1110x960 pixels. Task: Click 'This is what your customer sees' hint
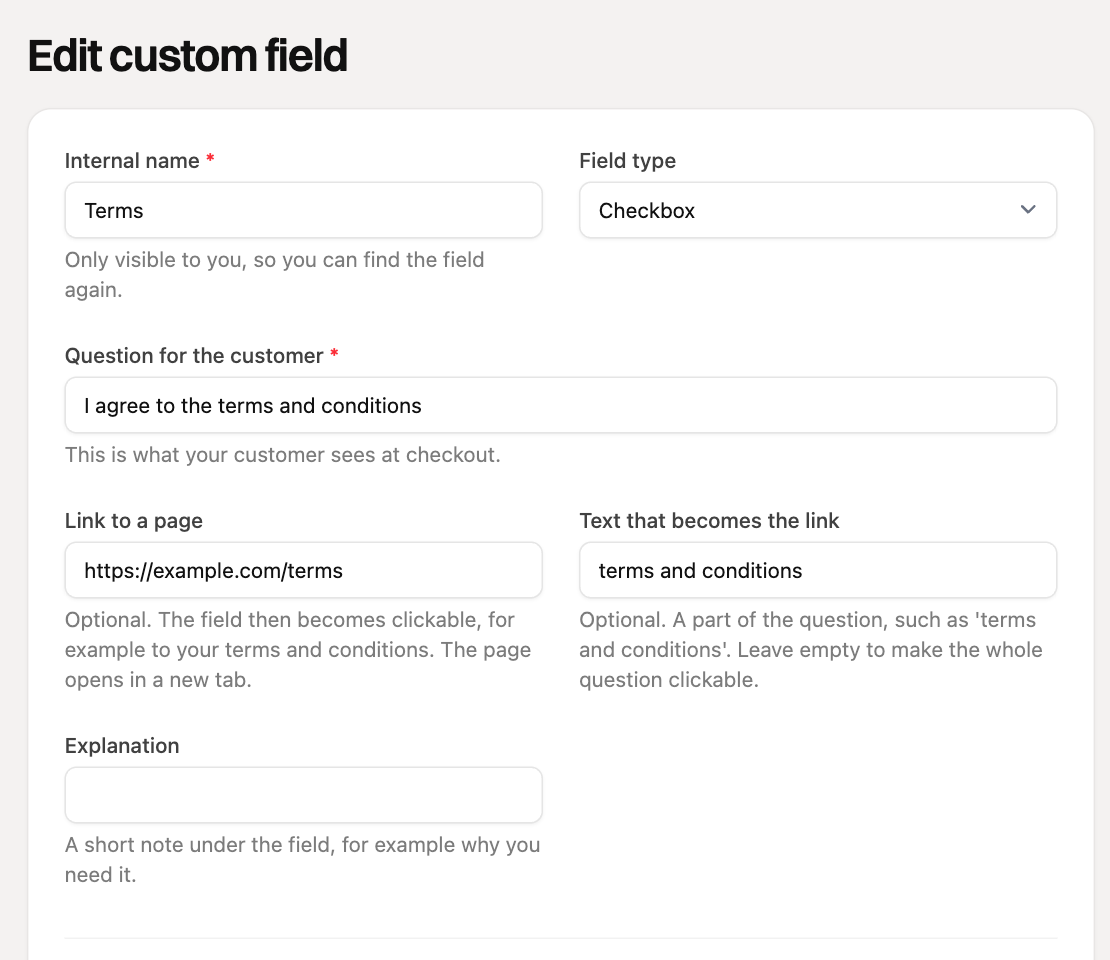coord(282,455)
